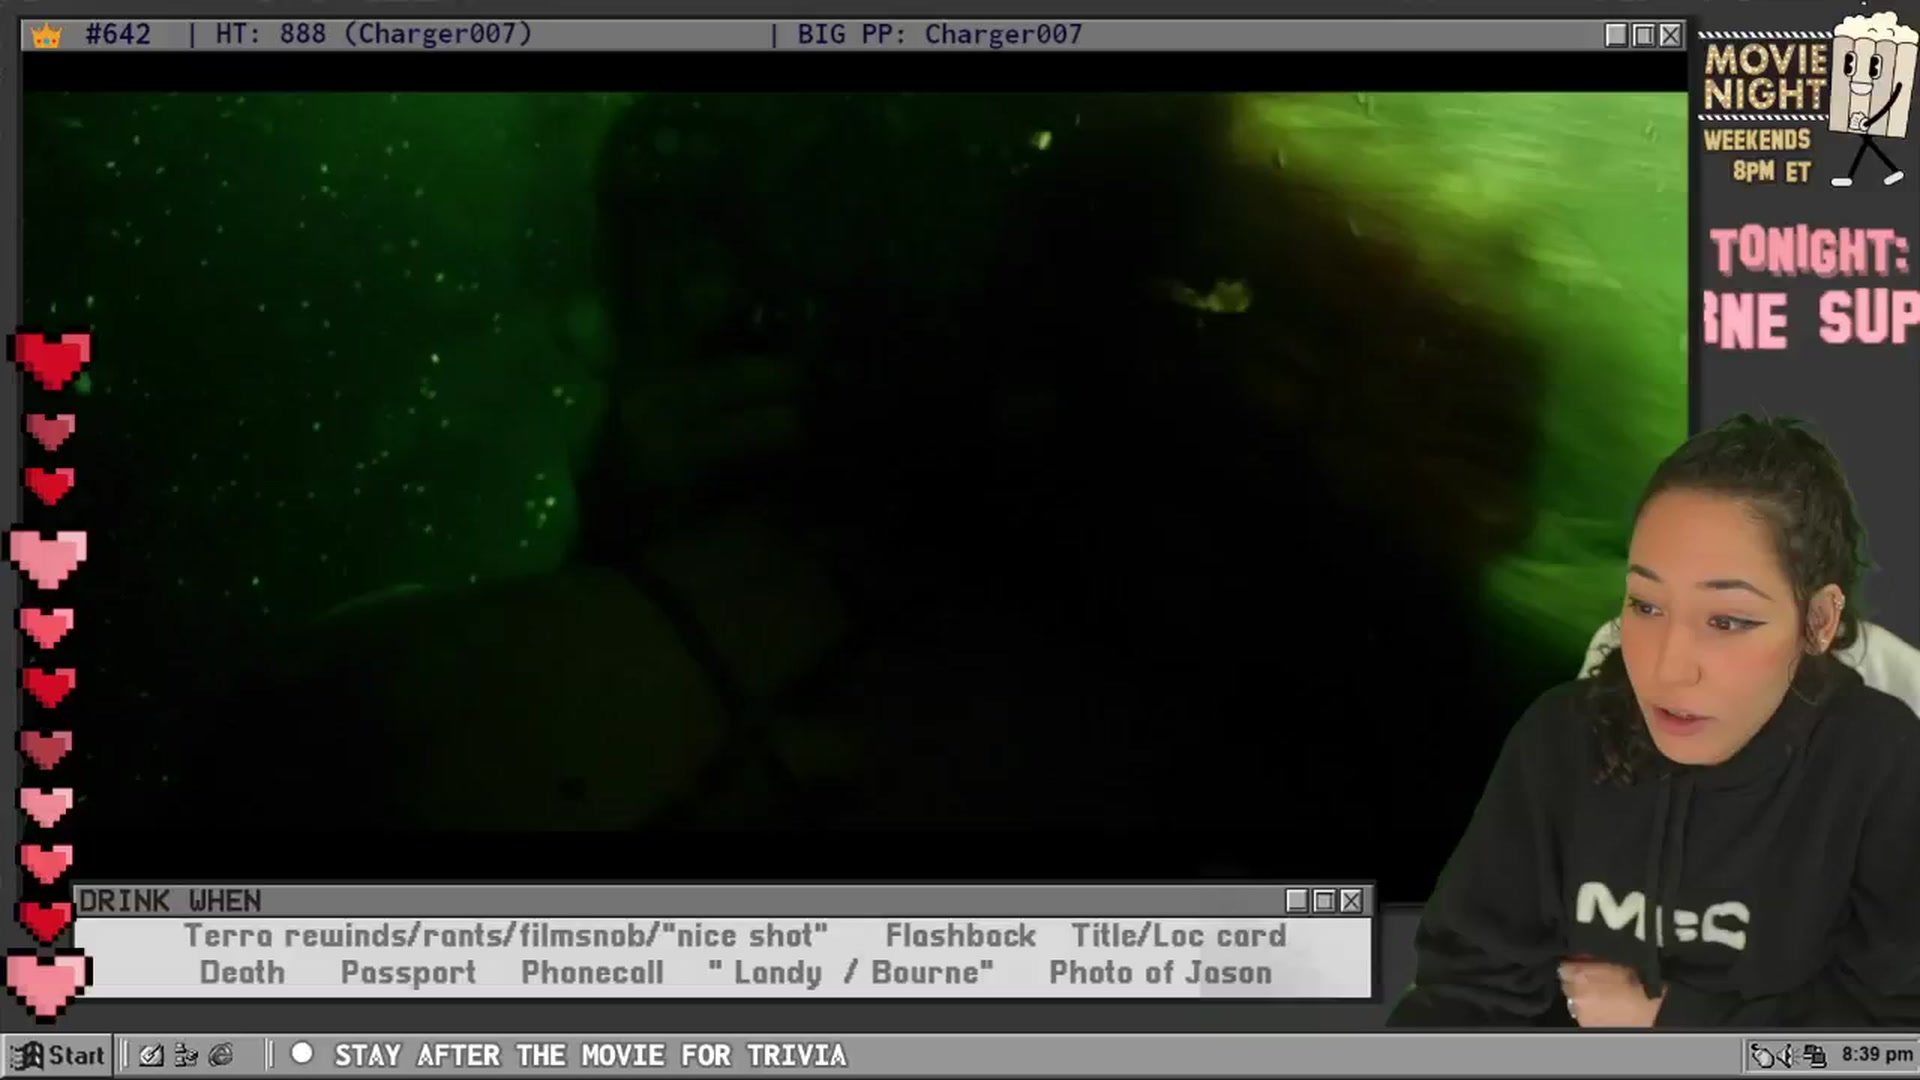The height and width of the screenshot is (1080, 1920).
Task: Launch the Internet Explorer quick launch icon
Action: [x=221, y=1055]
